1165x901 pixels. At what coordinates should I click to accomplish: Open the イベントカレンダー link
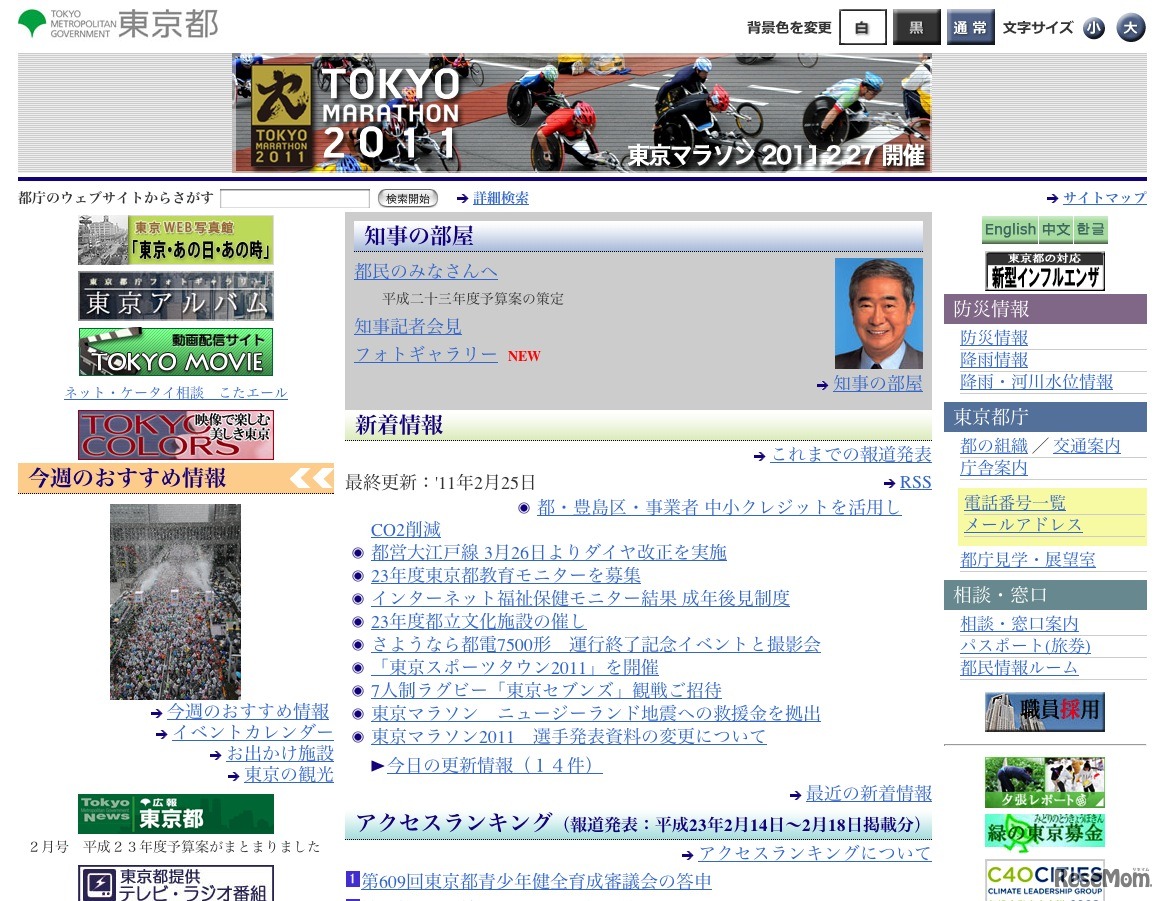point(253,732)
